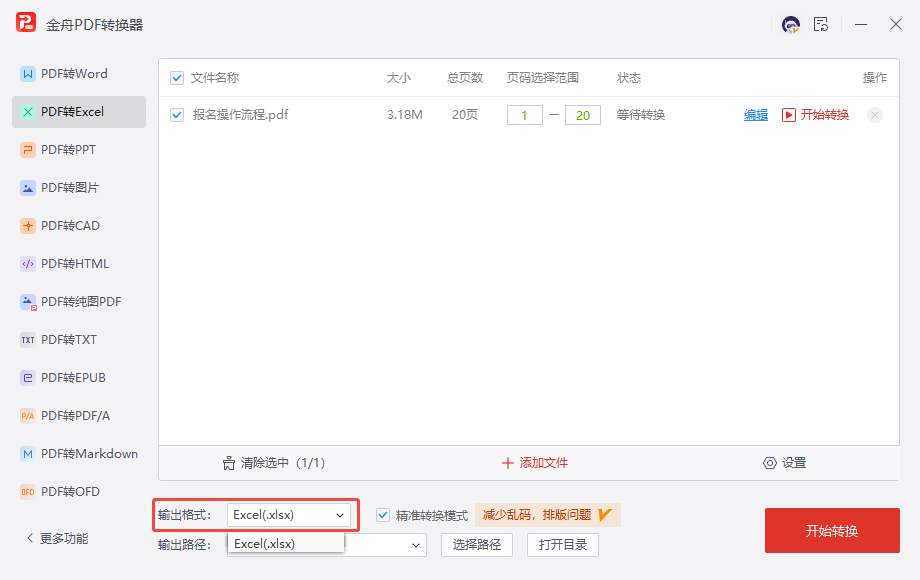Click the 减少乱码, 排版问题 banner
The image size is (920, 580).
coord(547,515)
